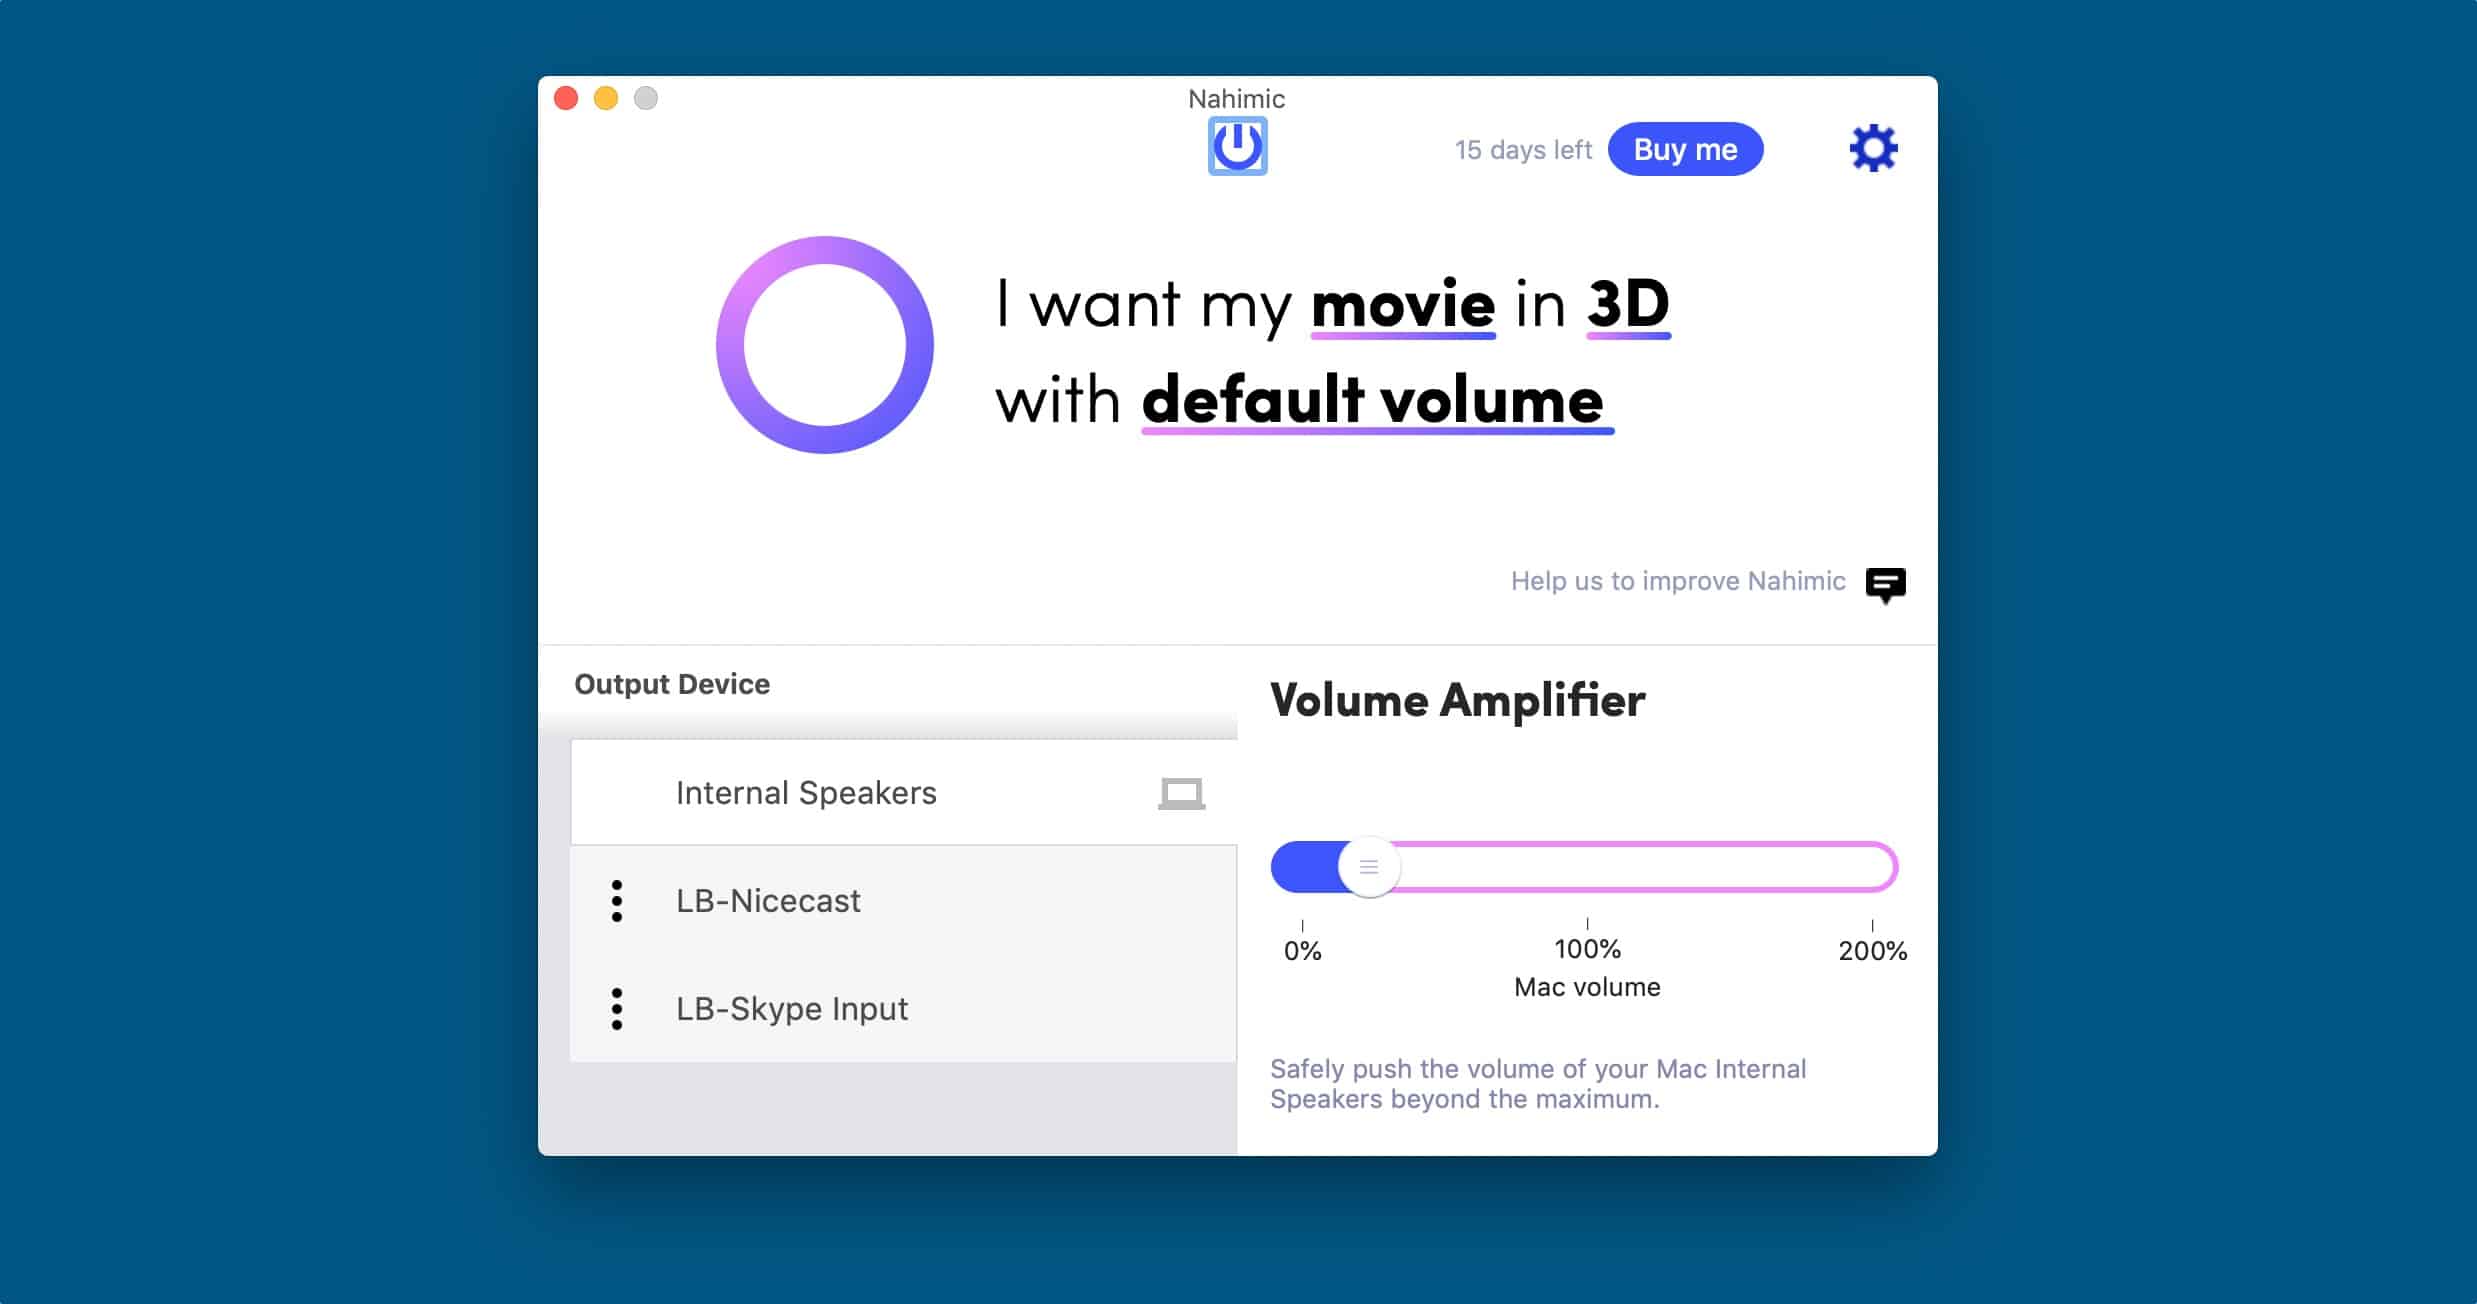Select Internal Speakers output device
Viewport: 2477px width, 1304px height.
click(x=806, y=793)
